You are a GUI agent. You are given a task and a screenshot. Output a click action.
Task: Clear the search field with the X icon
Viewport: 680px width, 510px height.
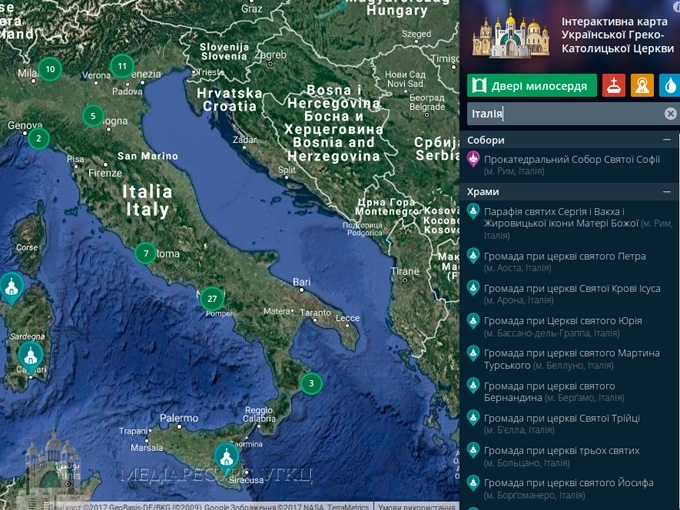670,114
